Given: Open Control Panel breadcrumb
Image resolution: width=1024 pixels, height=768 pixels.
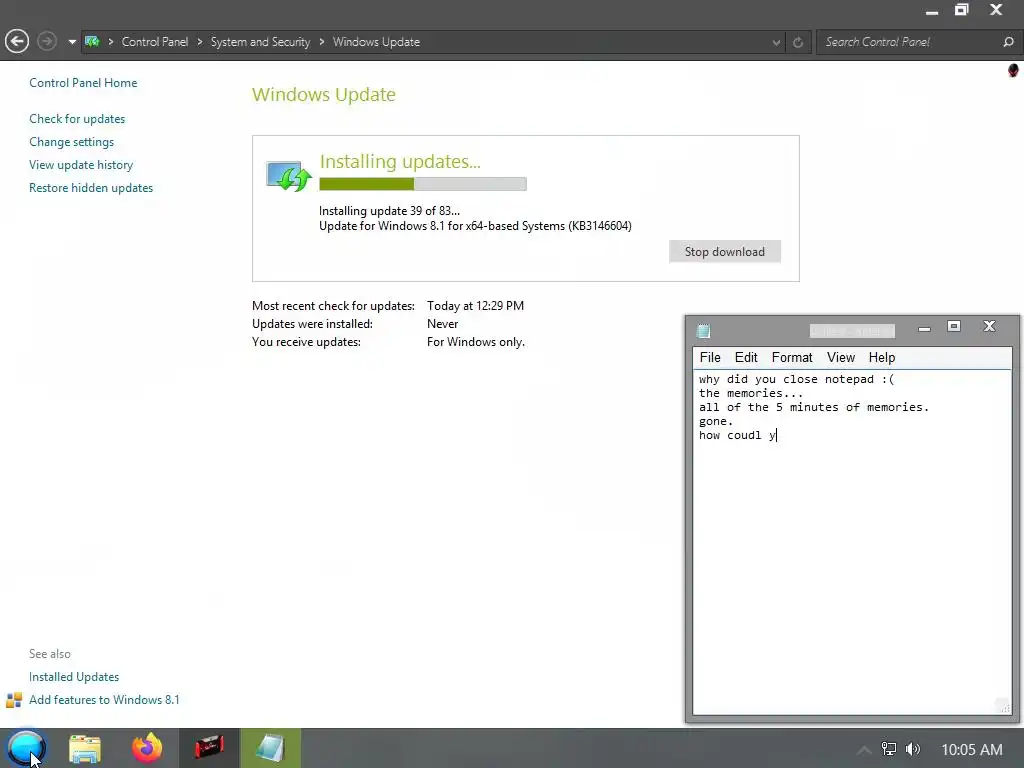Looking at the screenshot, I should pyautogui.click(x=155, y=42).
